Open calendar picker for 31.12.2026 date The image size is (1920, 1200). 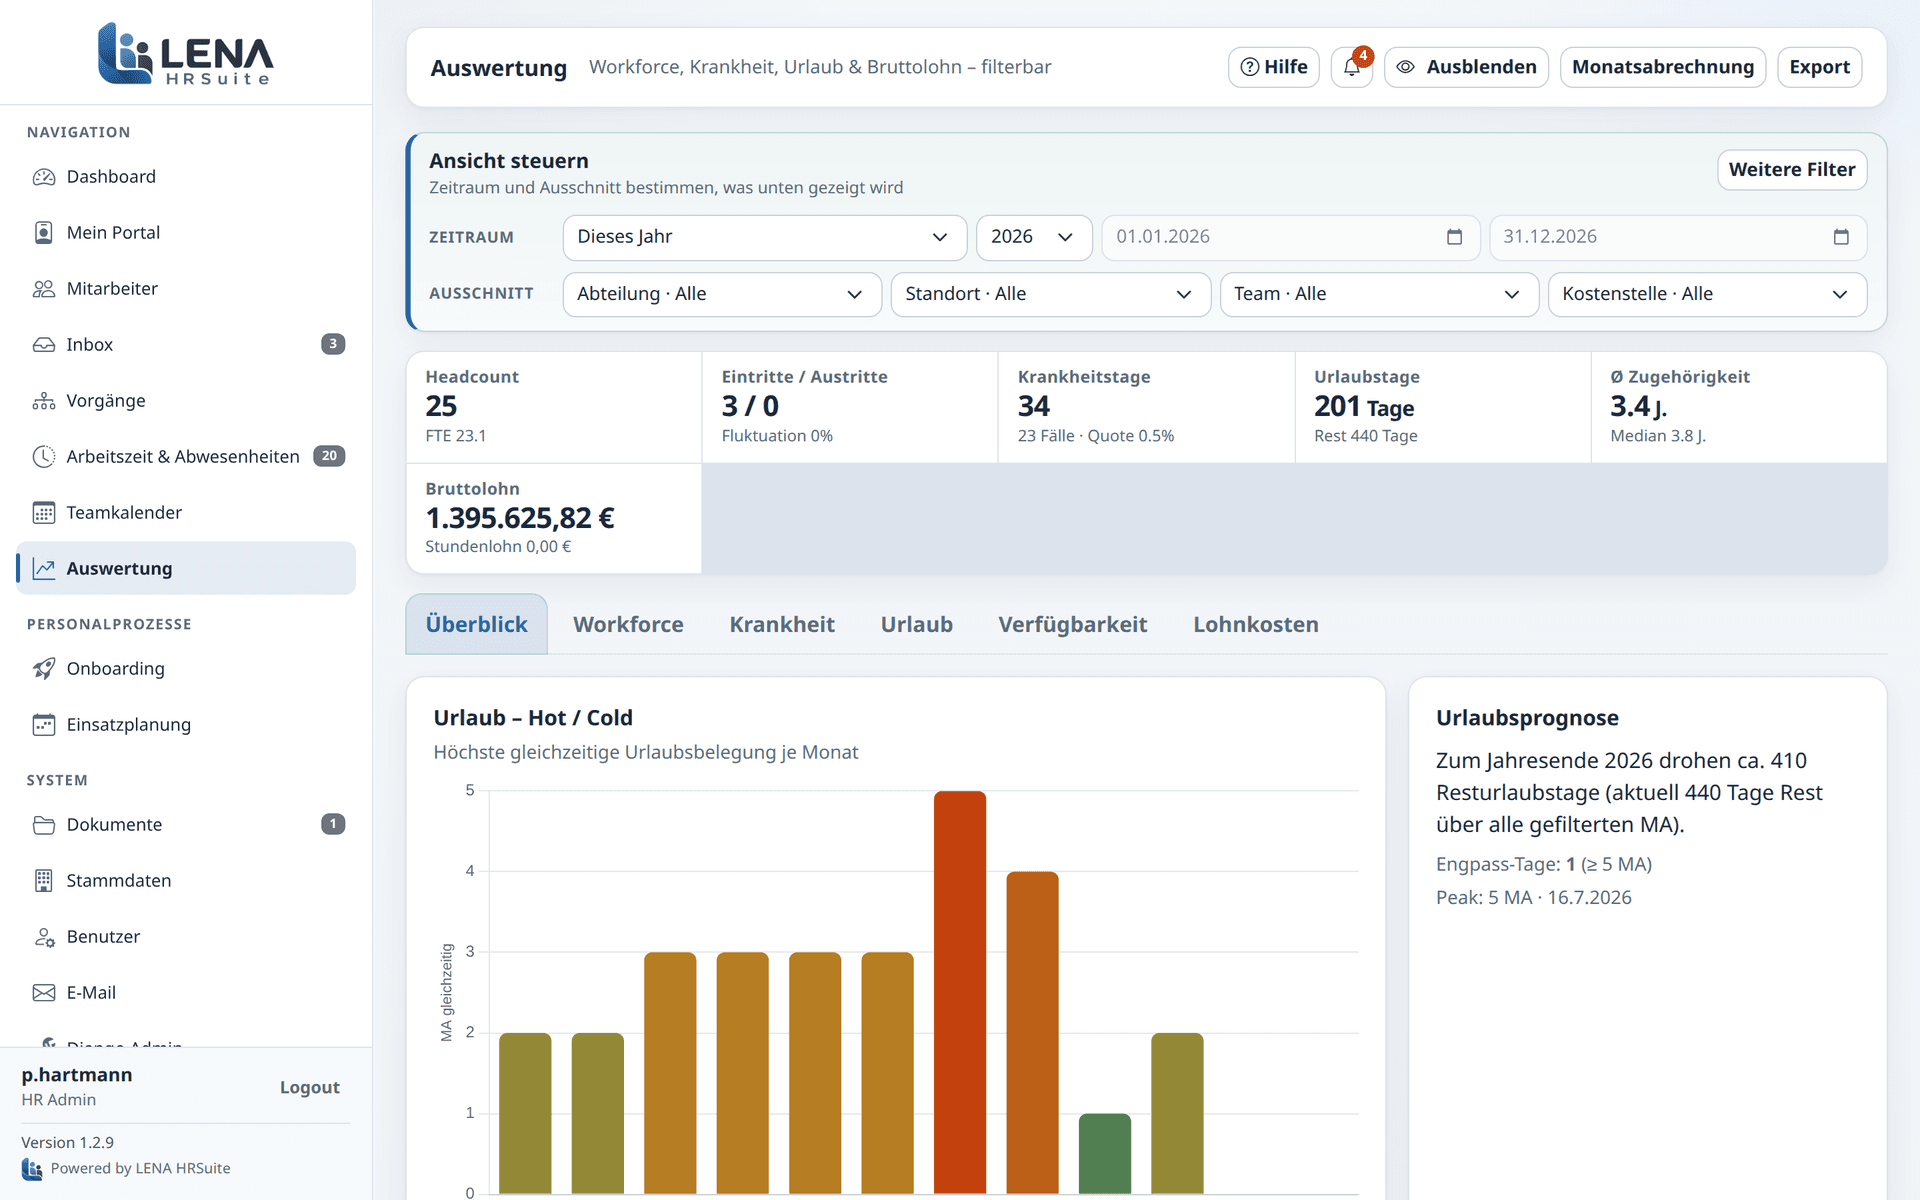pyautogui.click(x=1841, y=237)
